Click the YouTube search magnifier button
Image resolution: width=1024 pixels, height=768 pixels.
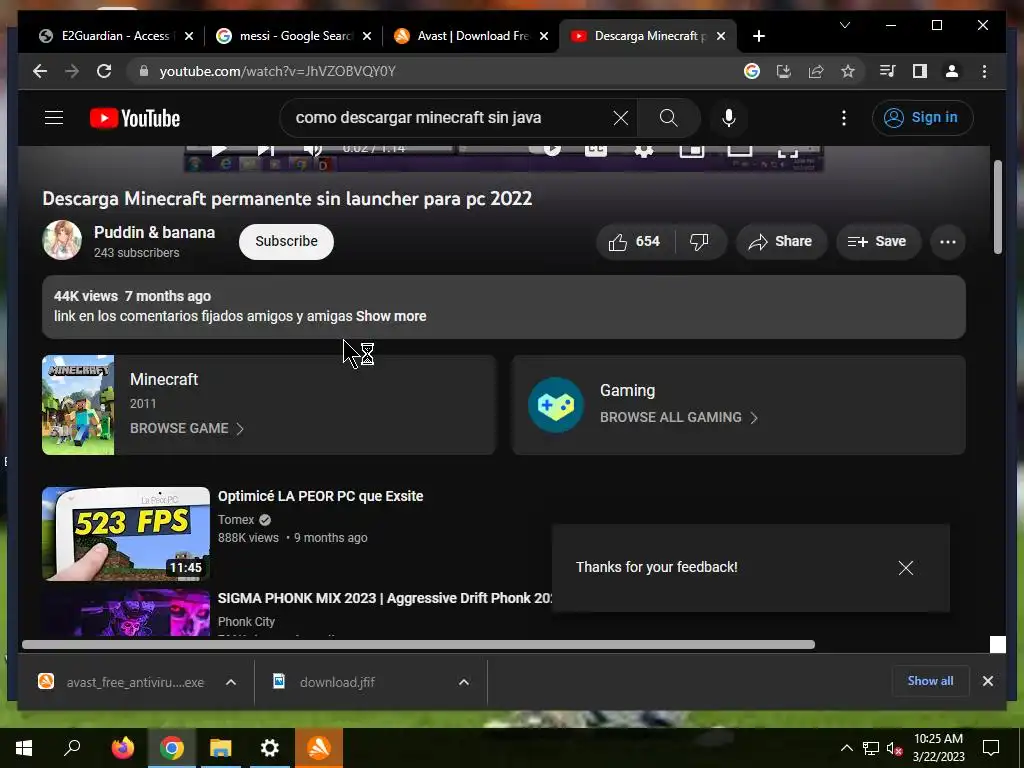668,118
